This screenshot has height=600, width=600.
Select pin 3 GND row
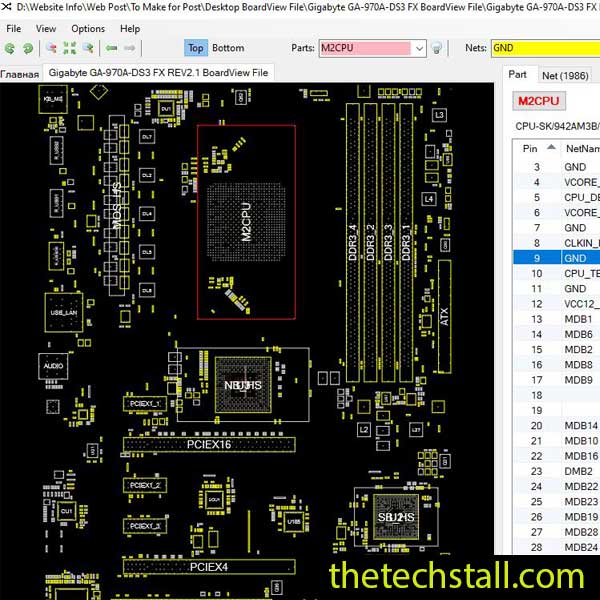pyautogui.click(x=557, y=167)
